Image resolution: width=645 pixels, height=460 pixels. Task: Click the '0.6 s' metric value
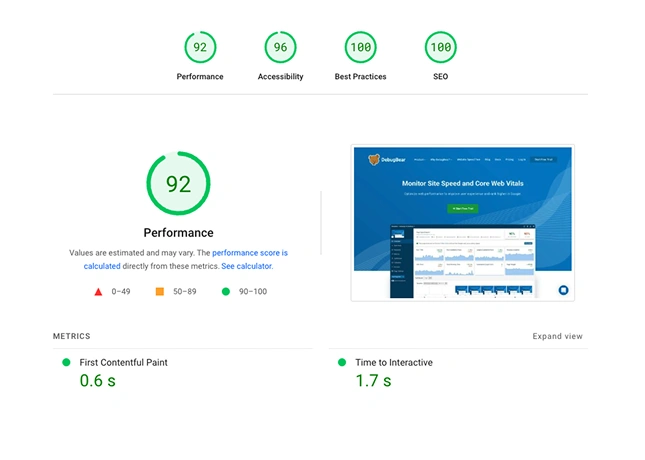coord(97,381)
